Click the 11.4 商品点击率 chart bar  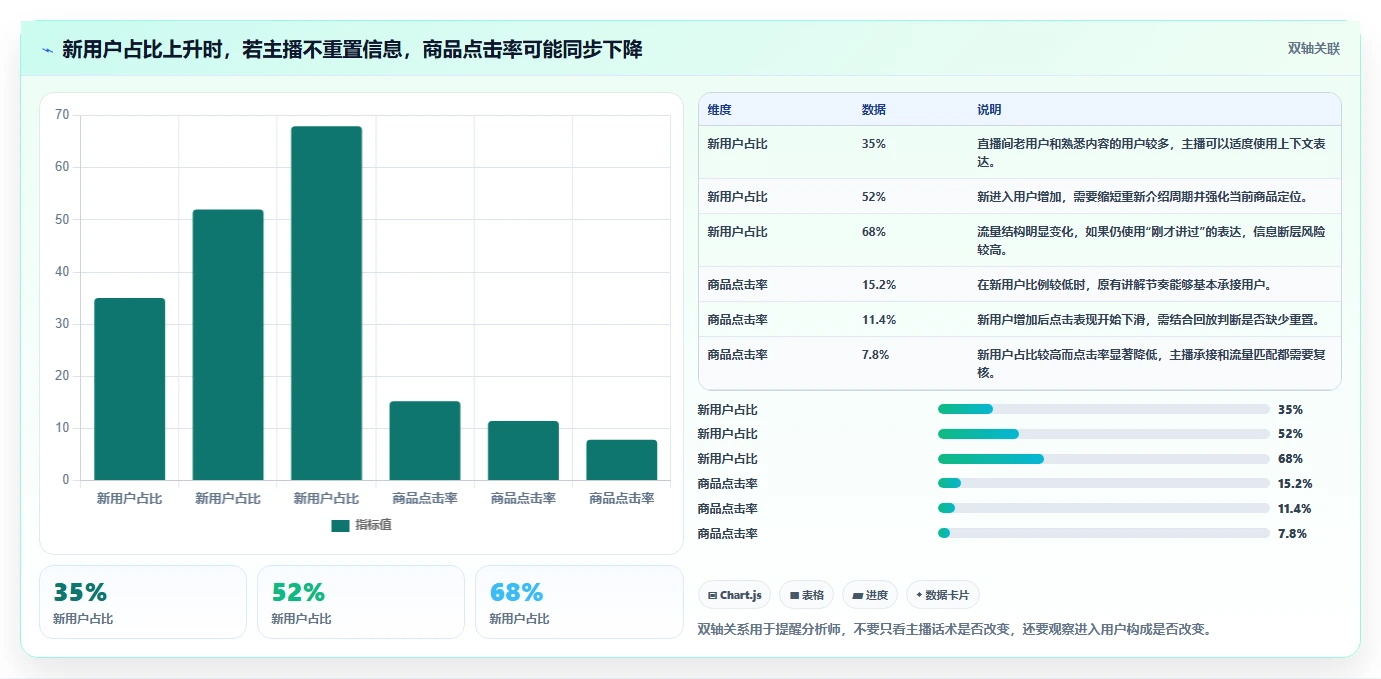tap(523, 451)
